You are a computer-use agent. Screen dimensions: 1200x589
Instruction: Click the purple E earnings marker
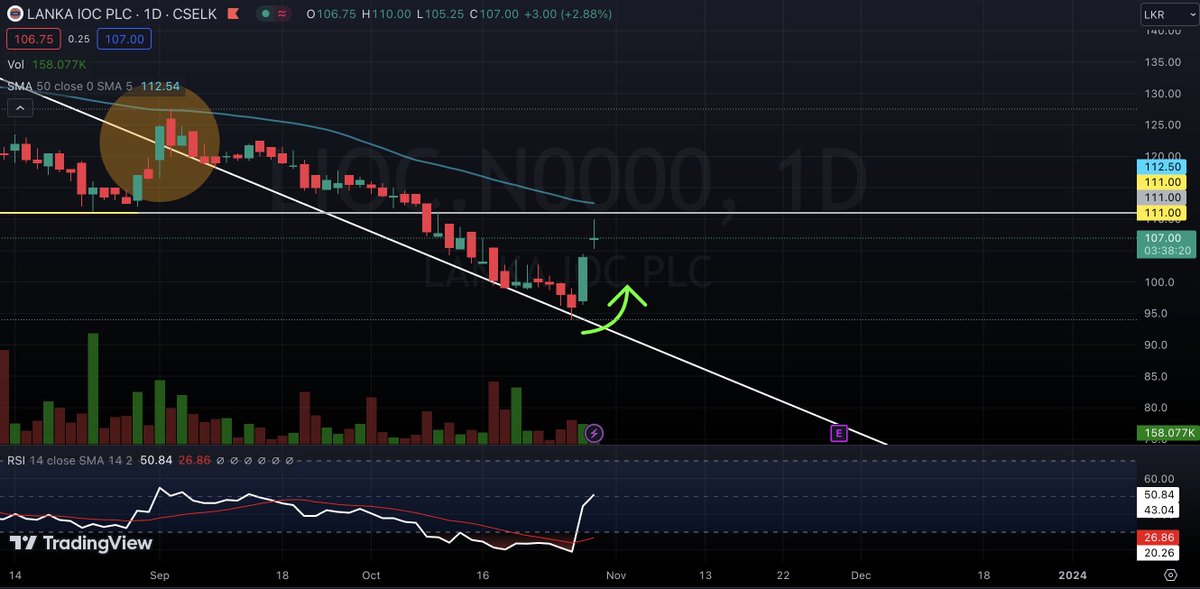pyautogui.click(x=839, y=433)
